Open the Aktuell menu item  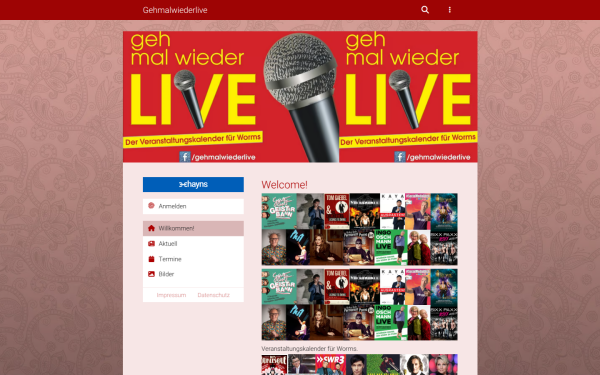click(x=193, y=244)
